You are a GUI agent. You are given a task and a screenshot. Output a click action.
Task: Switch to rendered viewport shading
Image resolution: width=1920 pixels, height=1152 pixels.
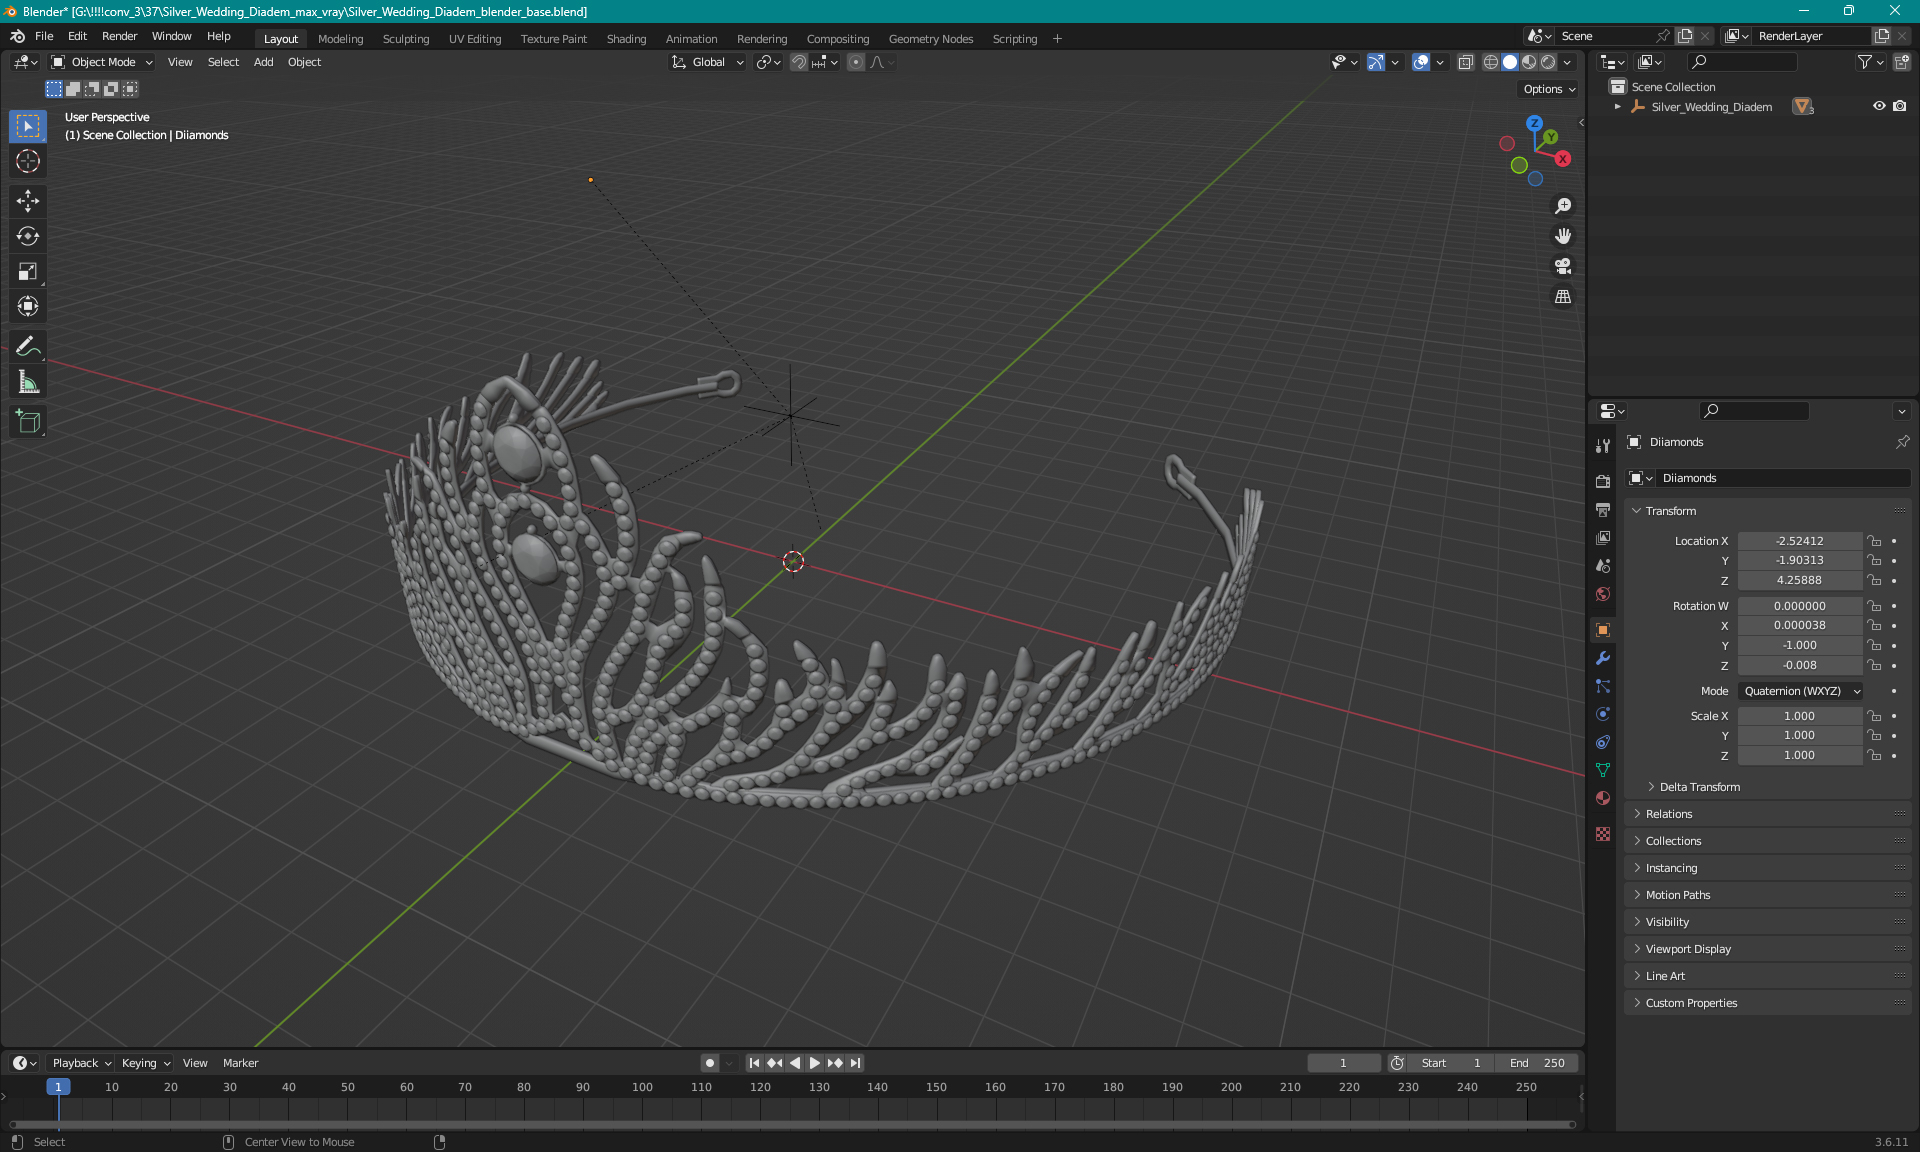(1548, 62)
